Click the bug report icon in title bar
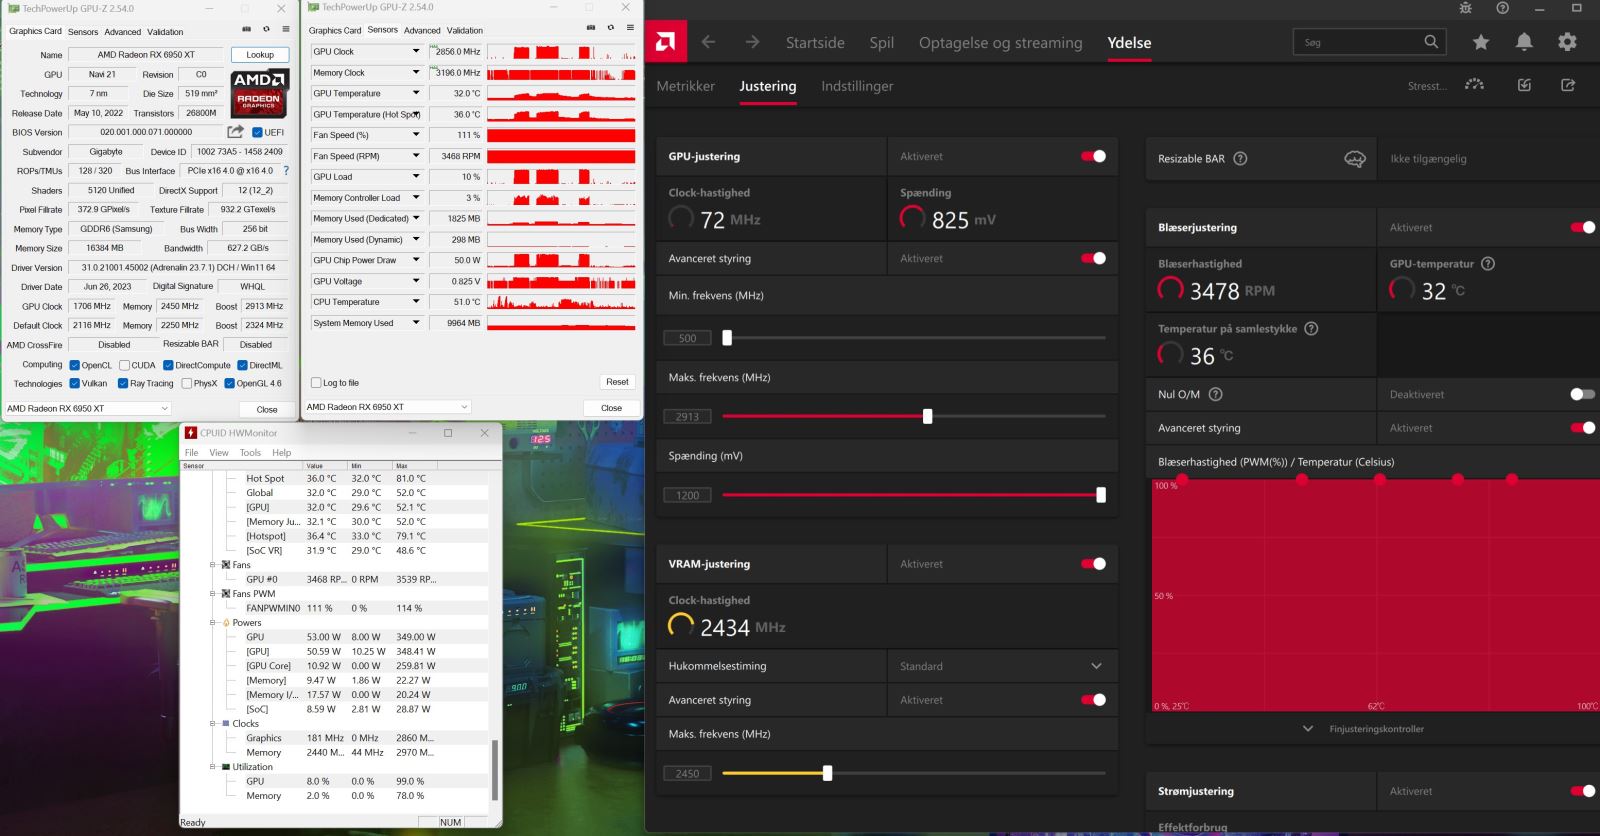This screenshot has height=836, width=1600. coord(1465,8)
